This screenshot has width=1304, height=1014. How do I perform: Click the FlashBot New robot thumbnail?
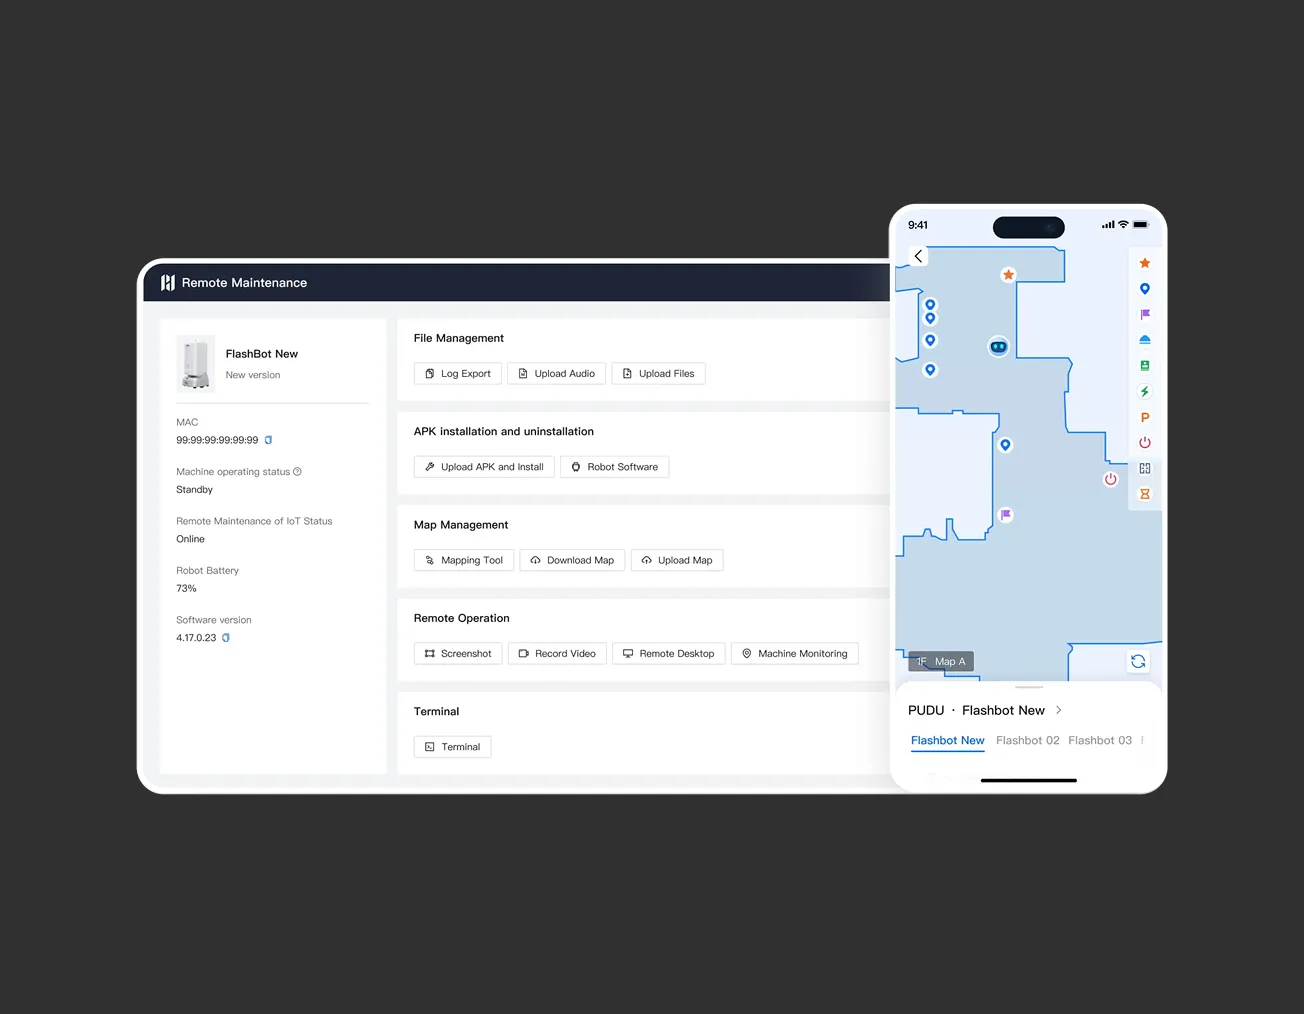[x=196, y=363]
